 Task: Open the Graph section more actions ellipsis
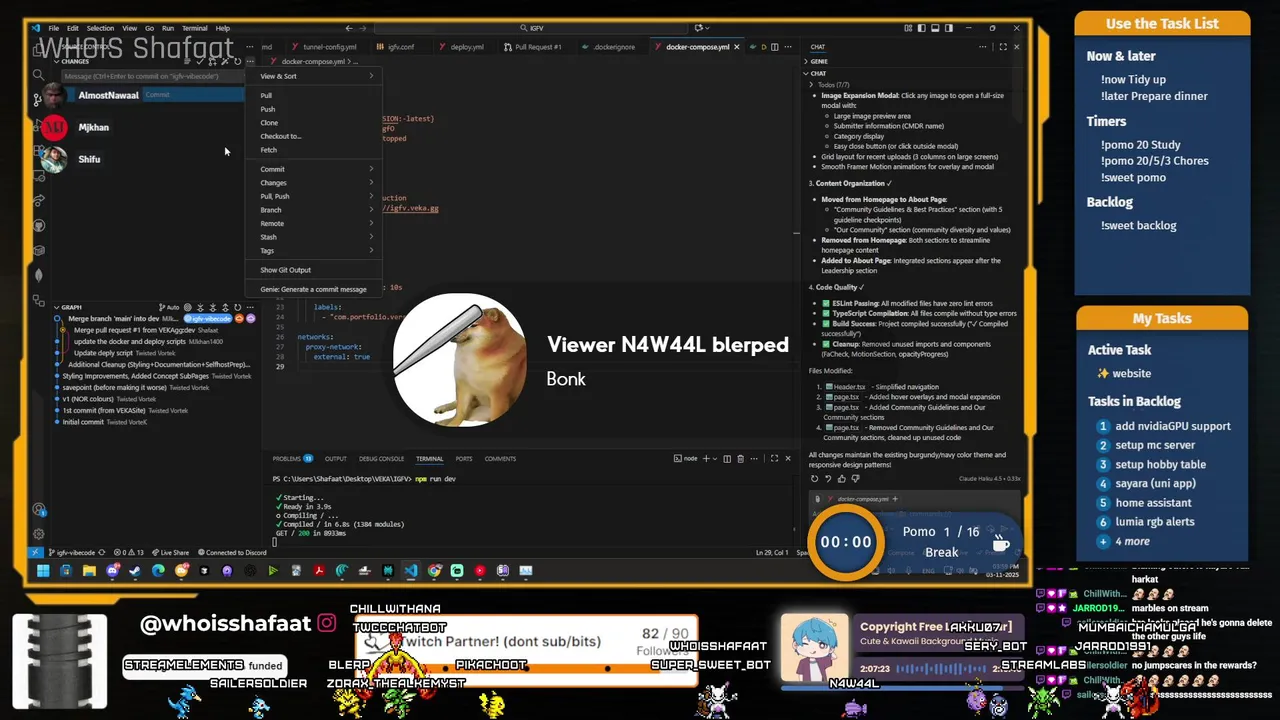250,308
